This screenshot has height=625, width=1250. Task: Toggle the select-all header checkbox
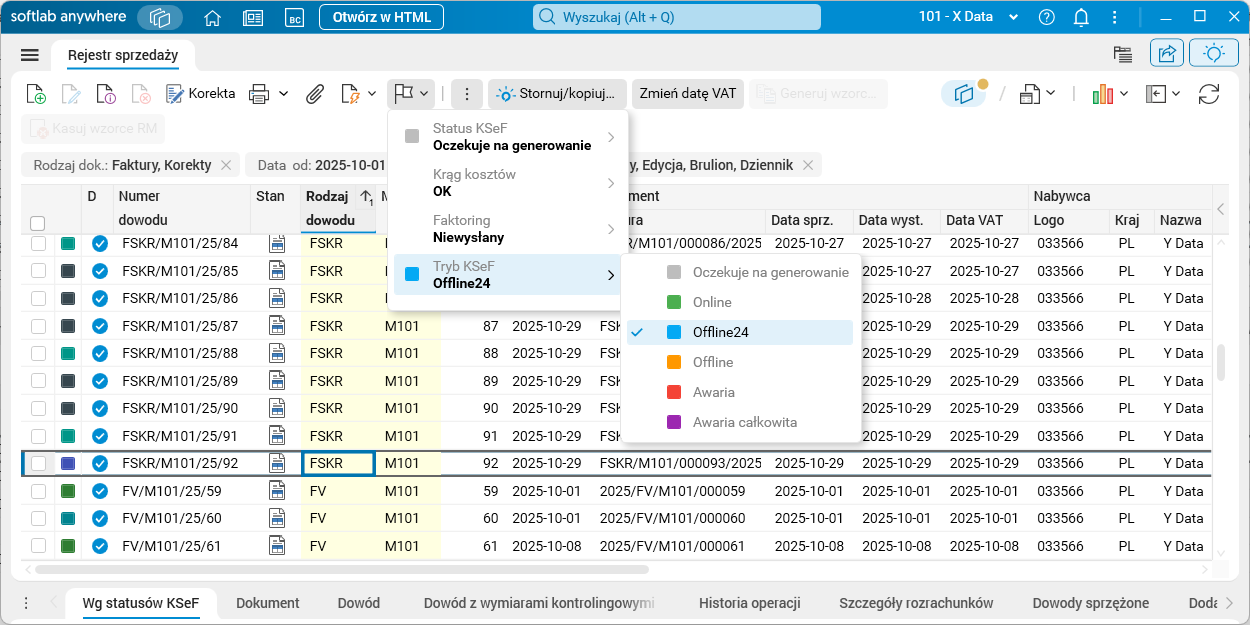click(38, 223)
